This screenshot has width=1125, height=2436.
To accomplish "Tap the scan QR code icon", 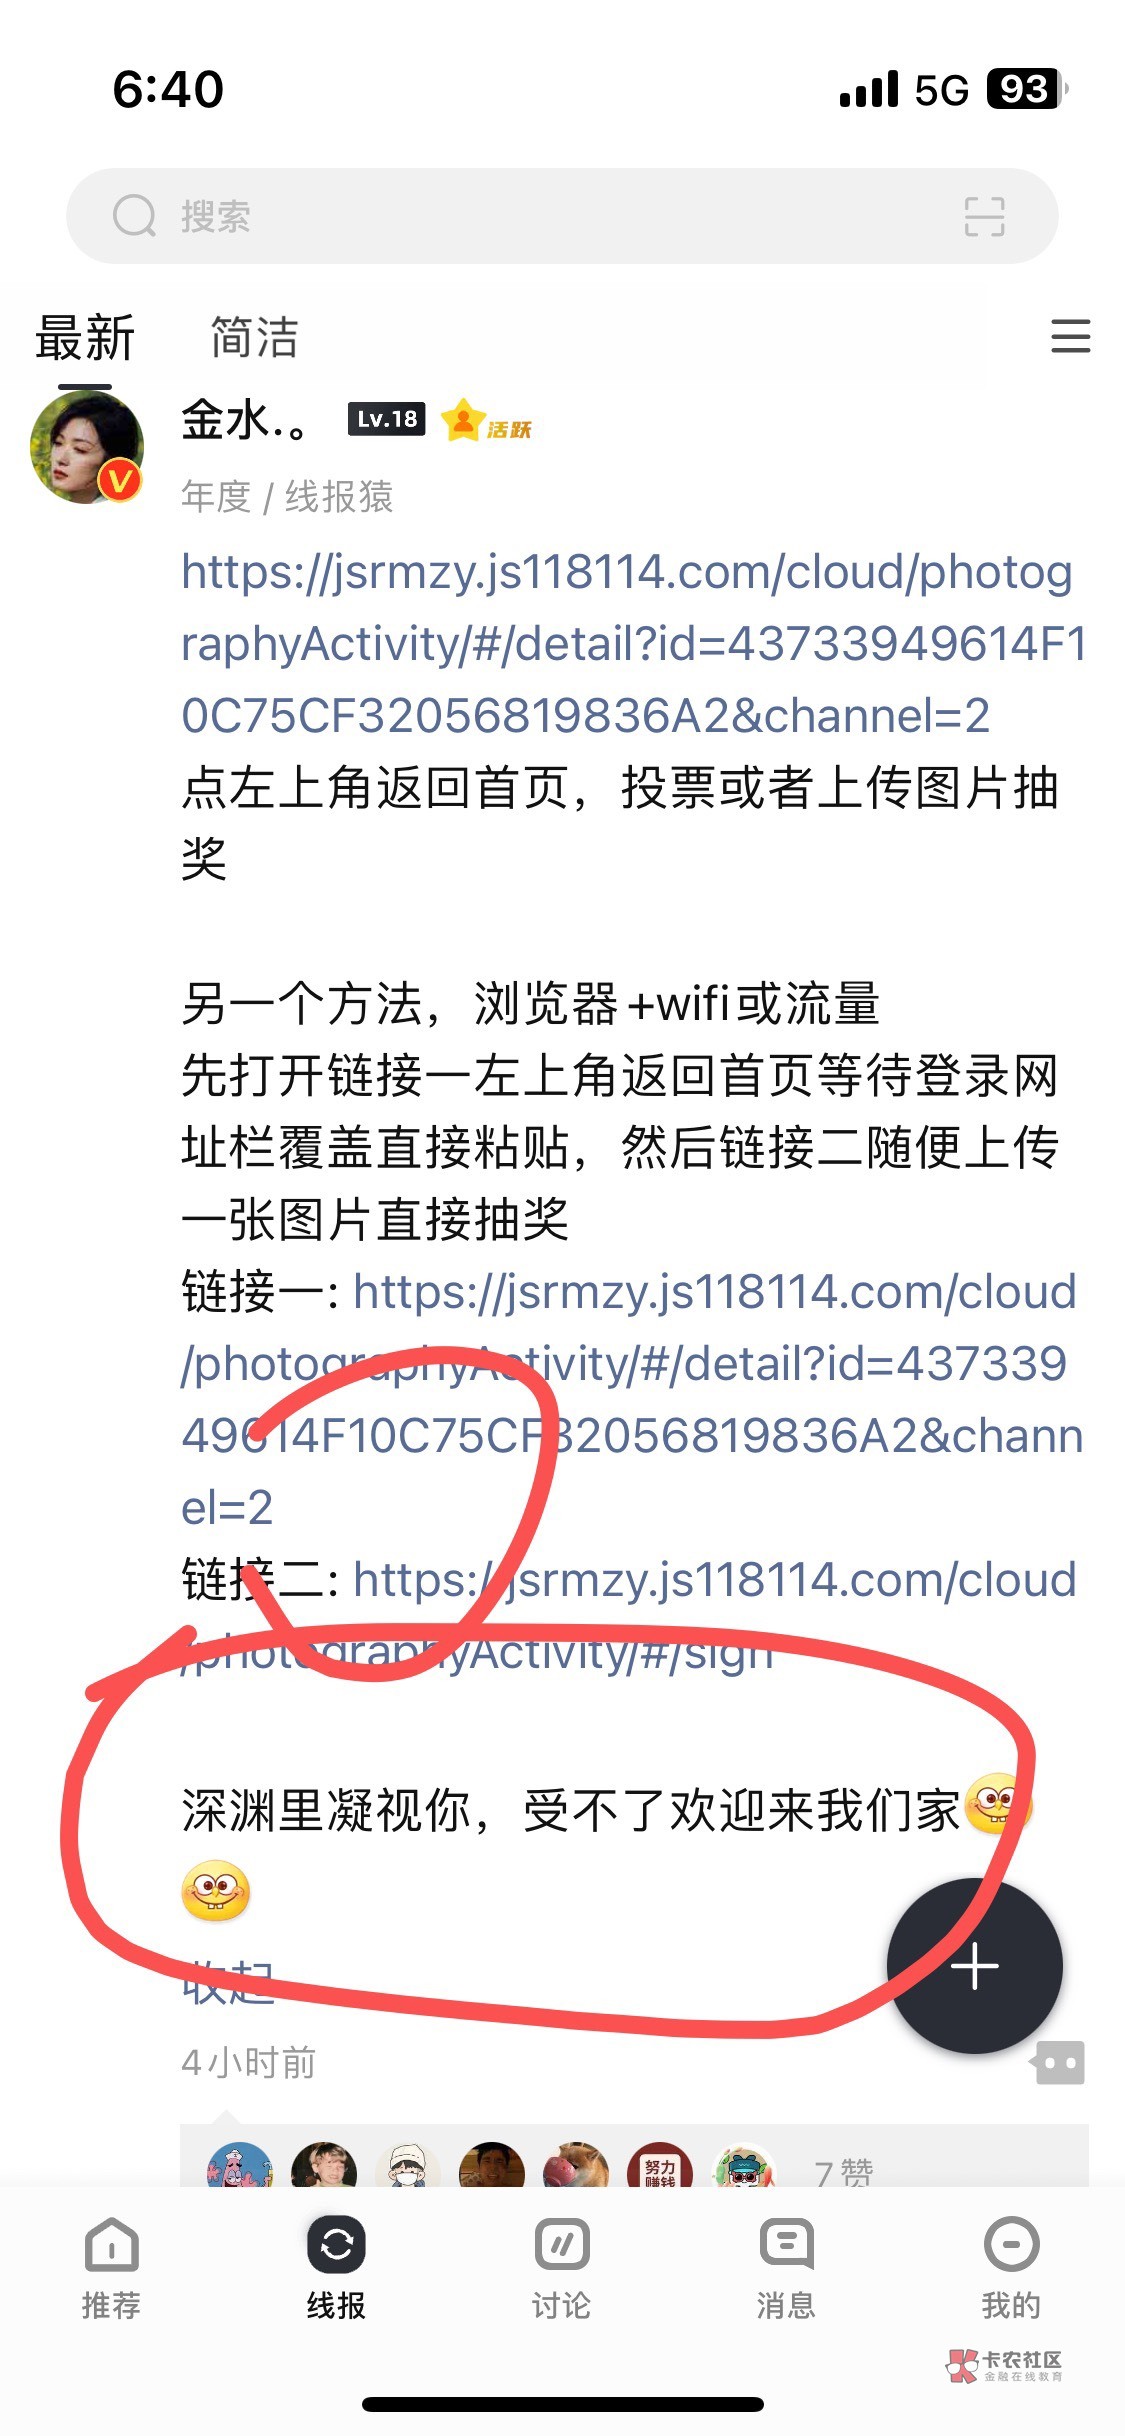I will 984,216.
